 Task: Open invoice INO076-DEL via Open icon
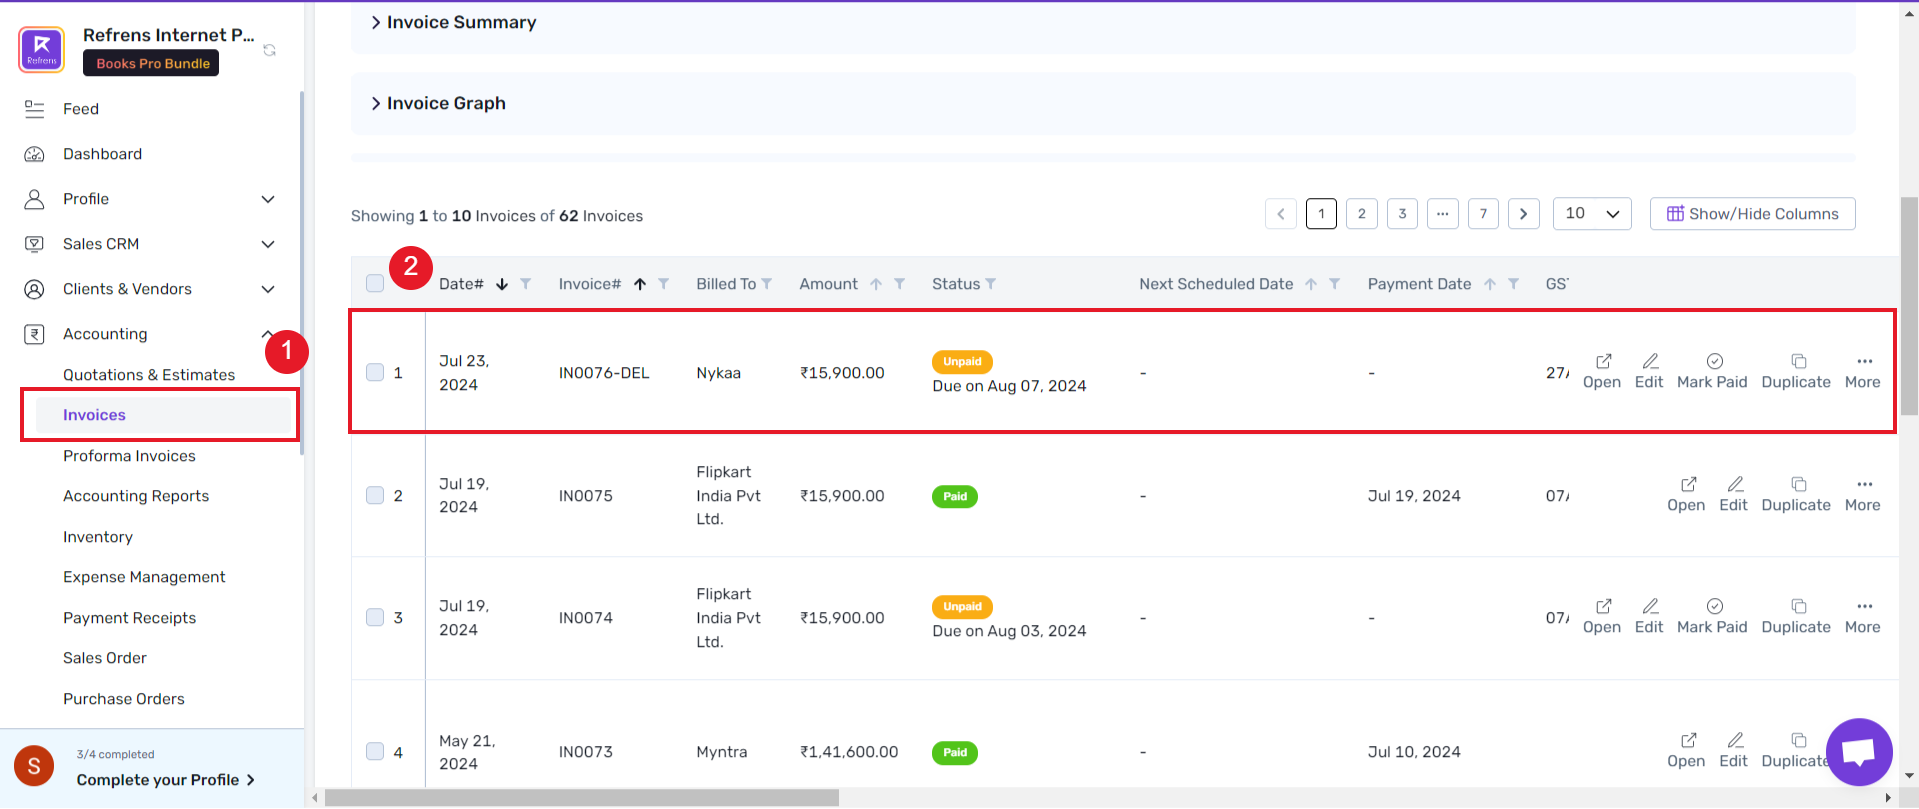1602,371
